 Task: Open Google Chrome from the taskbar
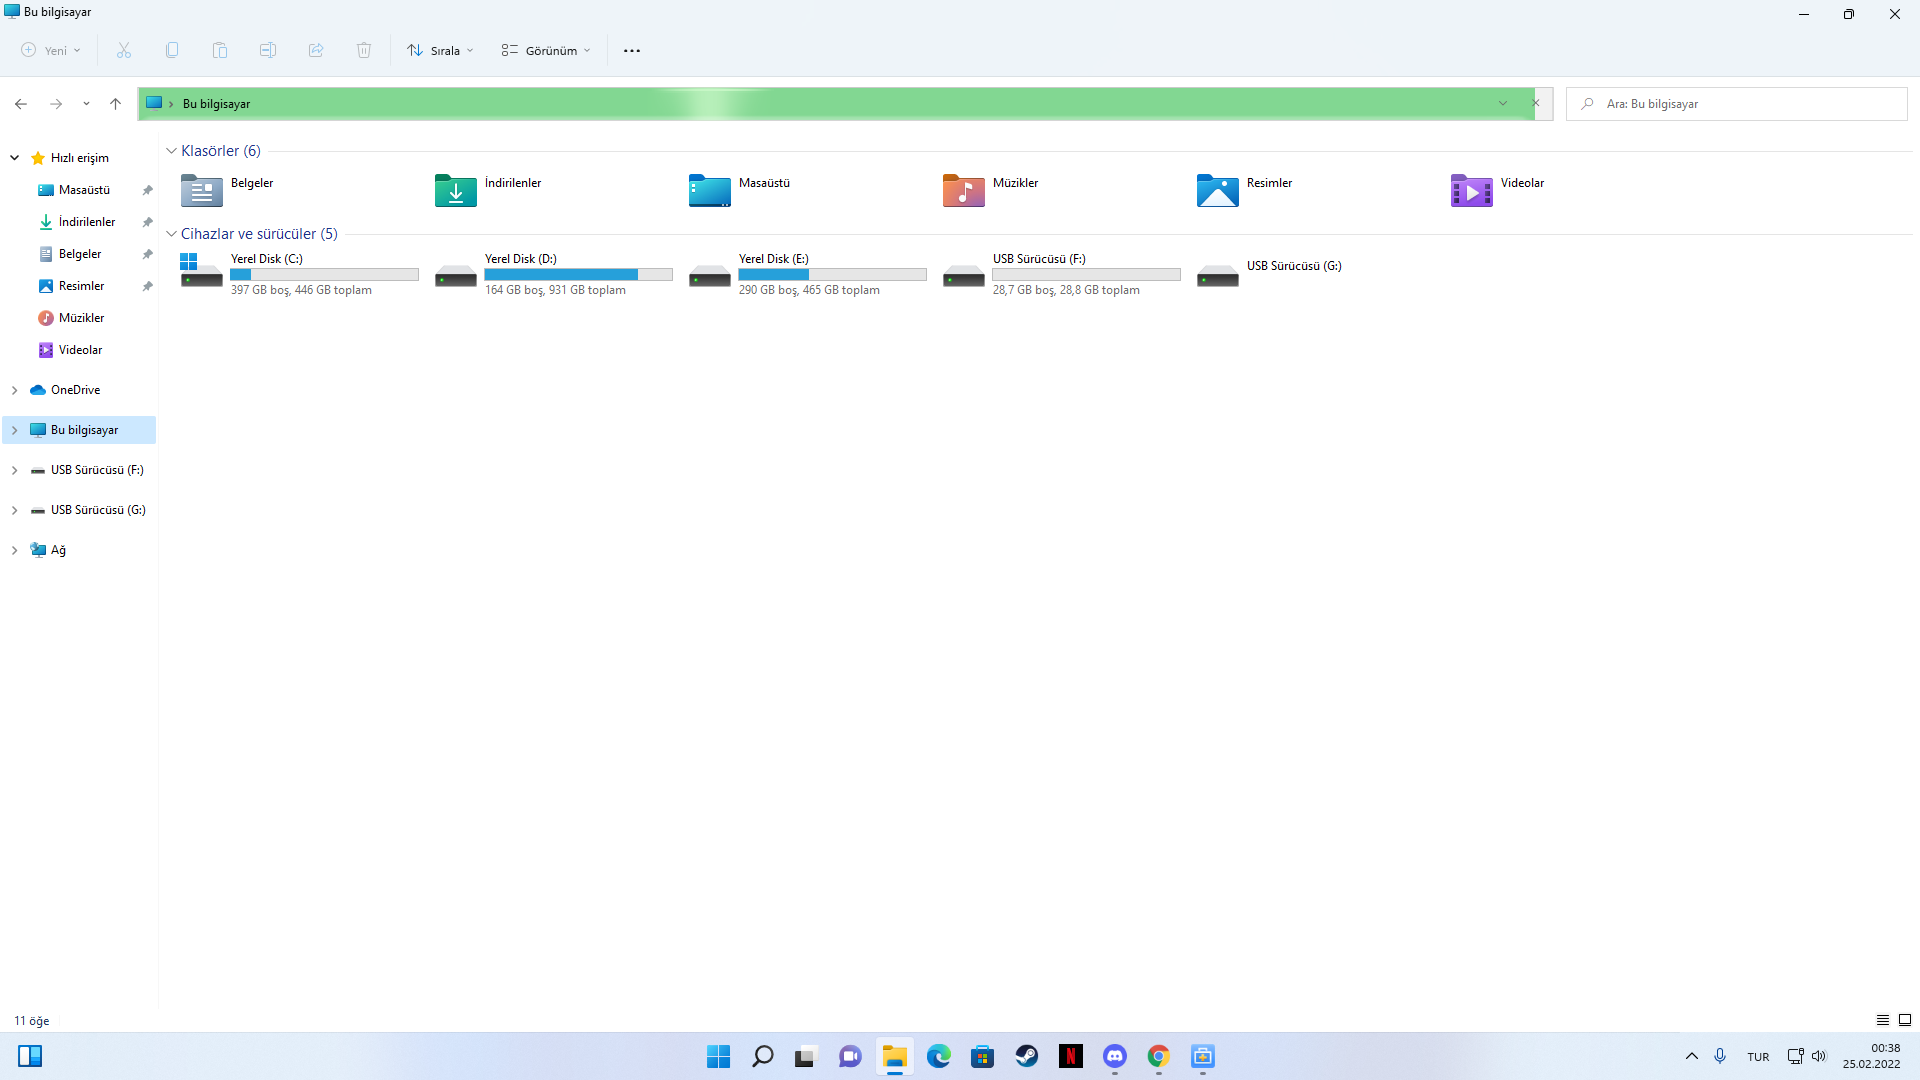(1159, 1056)
